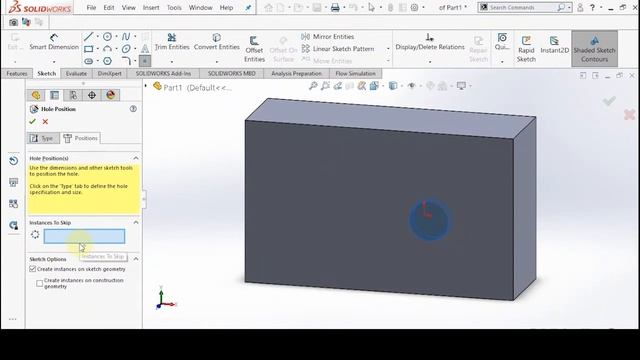Open the FeatureManager design tree tab
The image size is (640, 360).
[x=36, y=95]
